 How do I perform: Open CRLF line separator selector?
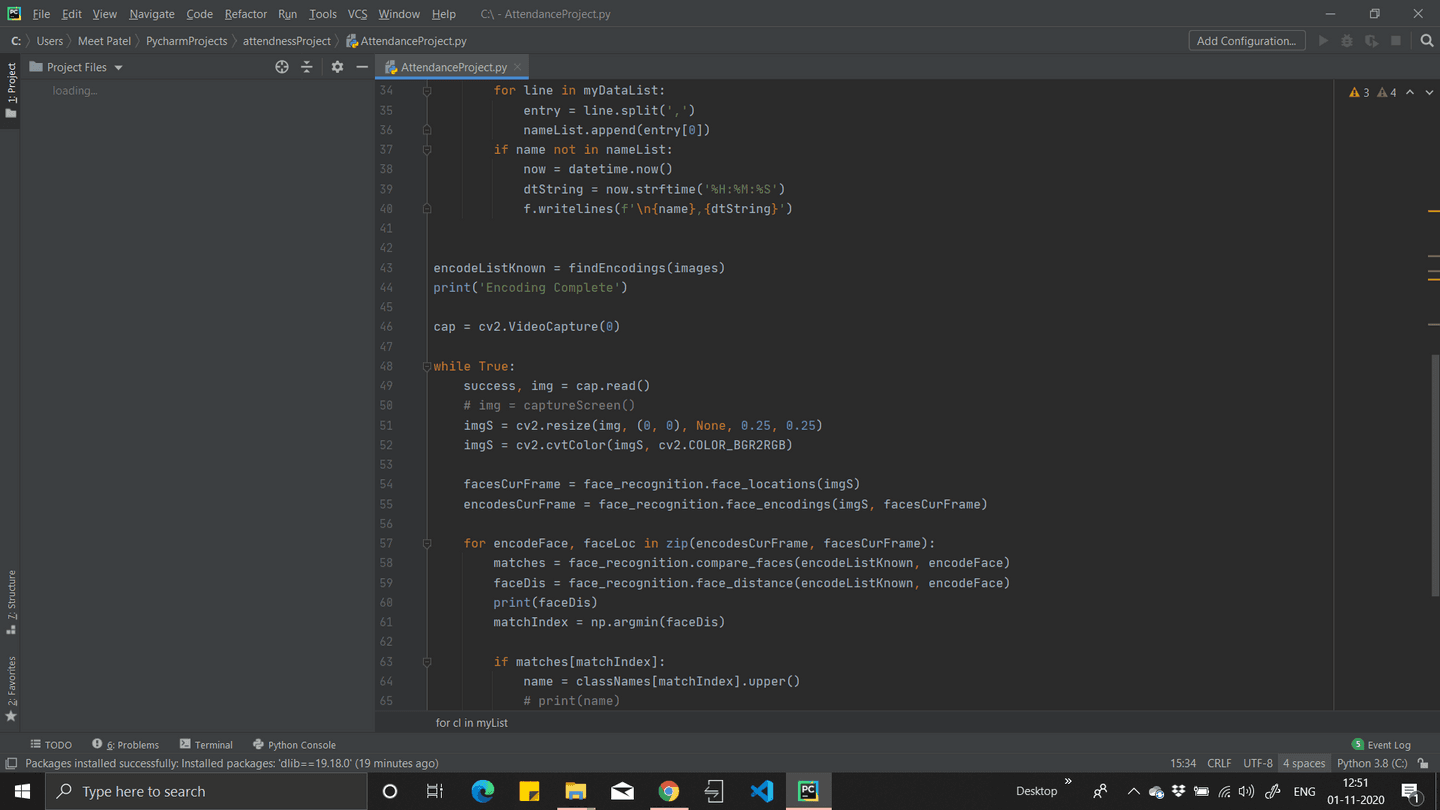pyautogui.click(x=1219, y=763)
